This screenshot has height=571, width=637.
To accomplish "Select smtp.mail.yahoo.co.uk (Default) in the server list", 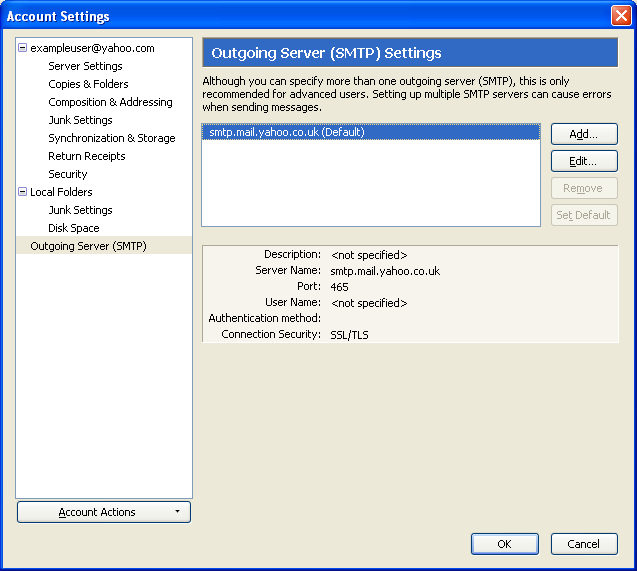I will pos(371,132).
